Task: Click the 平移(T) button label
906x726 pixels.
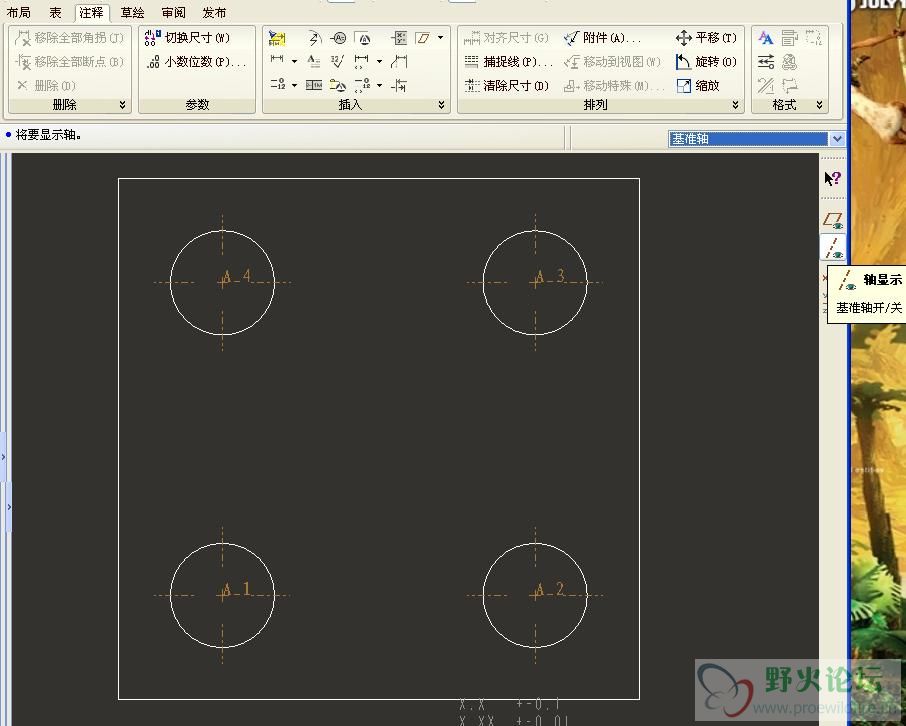Action: pyautogui.click(x=716, y=38)
